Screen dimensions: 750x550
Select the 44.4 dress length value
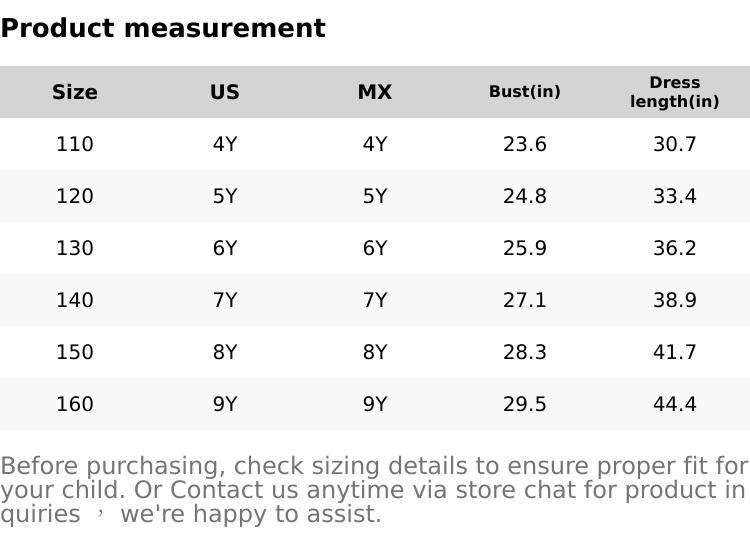tap(675, 404)
